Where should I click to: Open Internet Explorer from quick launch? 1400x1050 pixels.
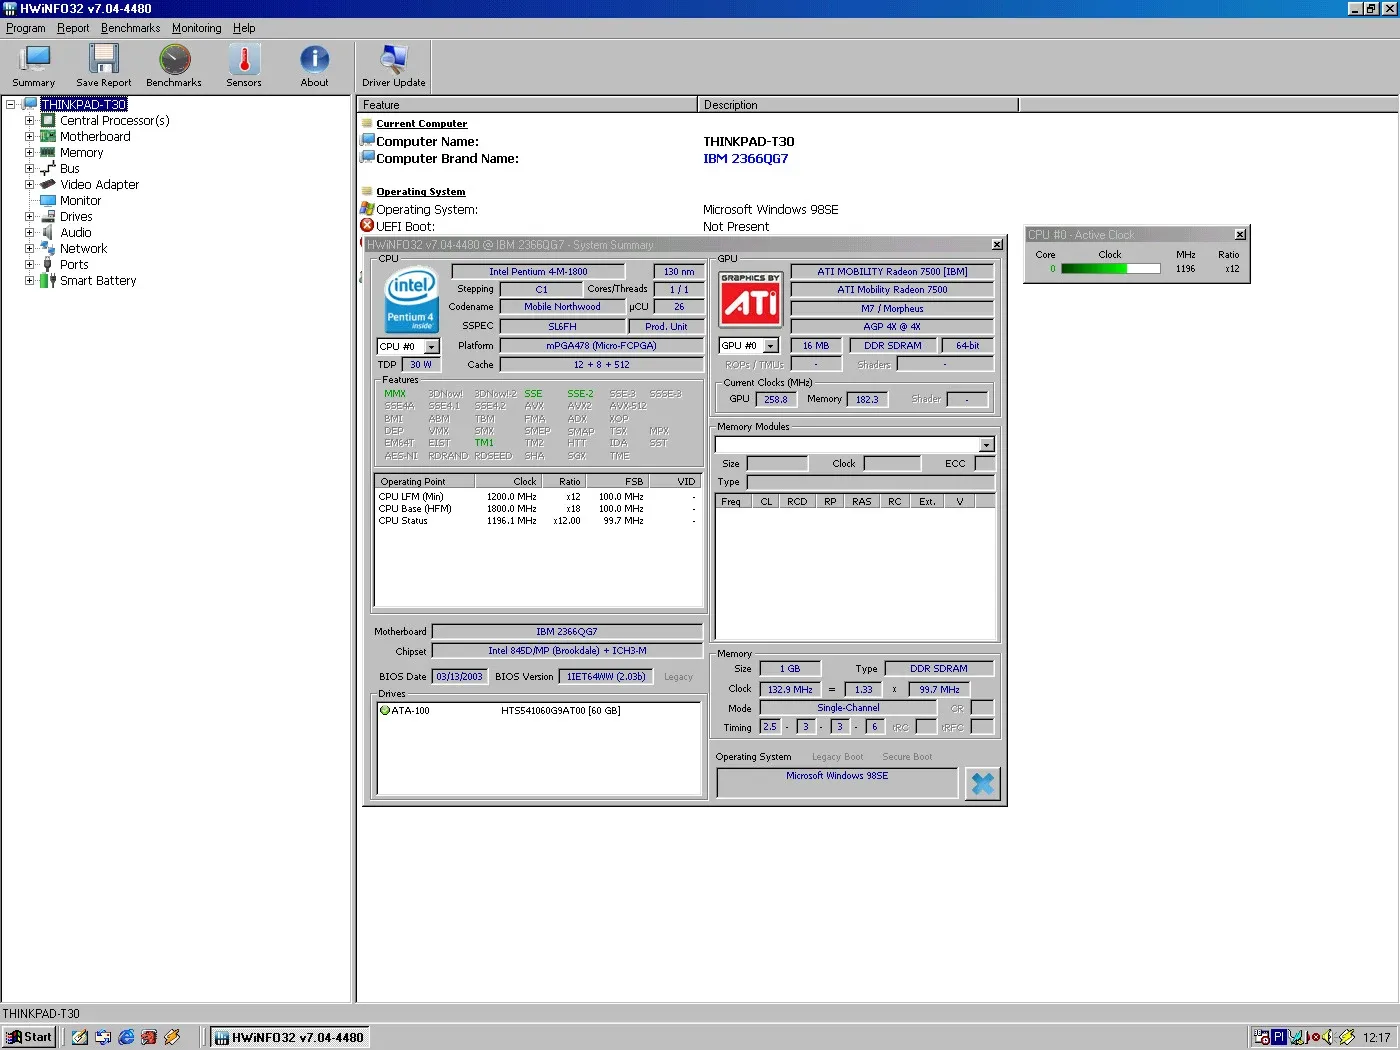[126, 1037]
